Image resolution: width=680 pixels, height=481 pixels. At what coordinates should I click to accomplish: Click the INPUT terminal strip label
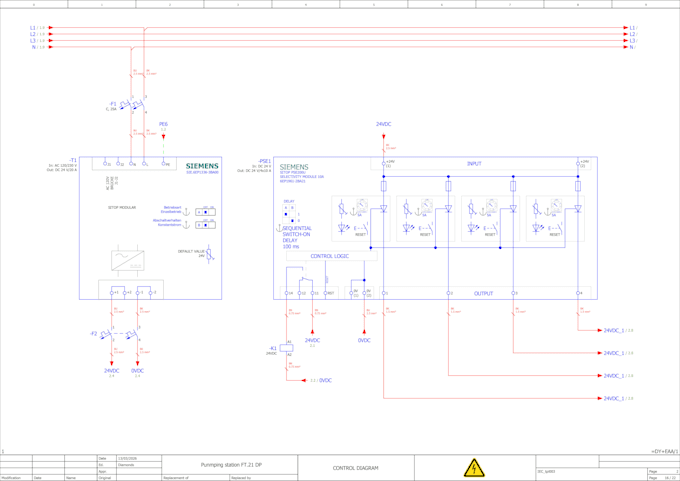(x=474, y=164)
